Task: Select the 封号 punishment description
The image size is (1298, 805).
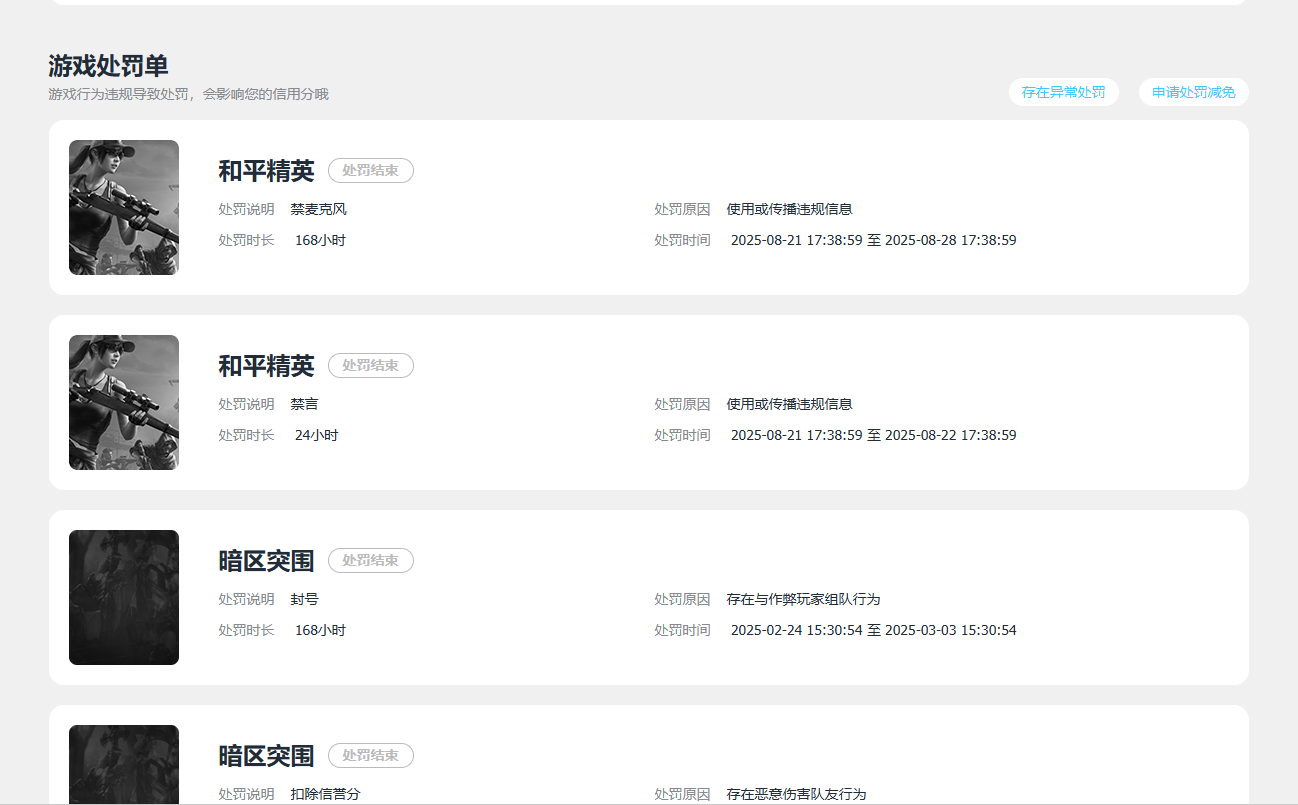Action: click(x=305, y=599)
